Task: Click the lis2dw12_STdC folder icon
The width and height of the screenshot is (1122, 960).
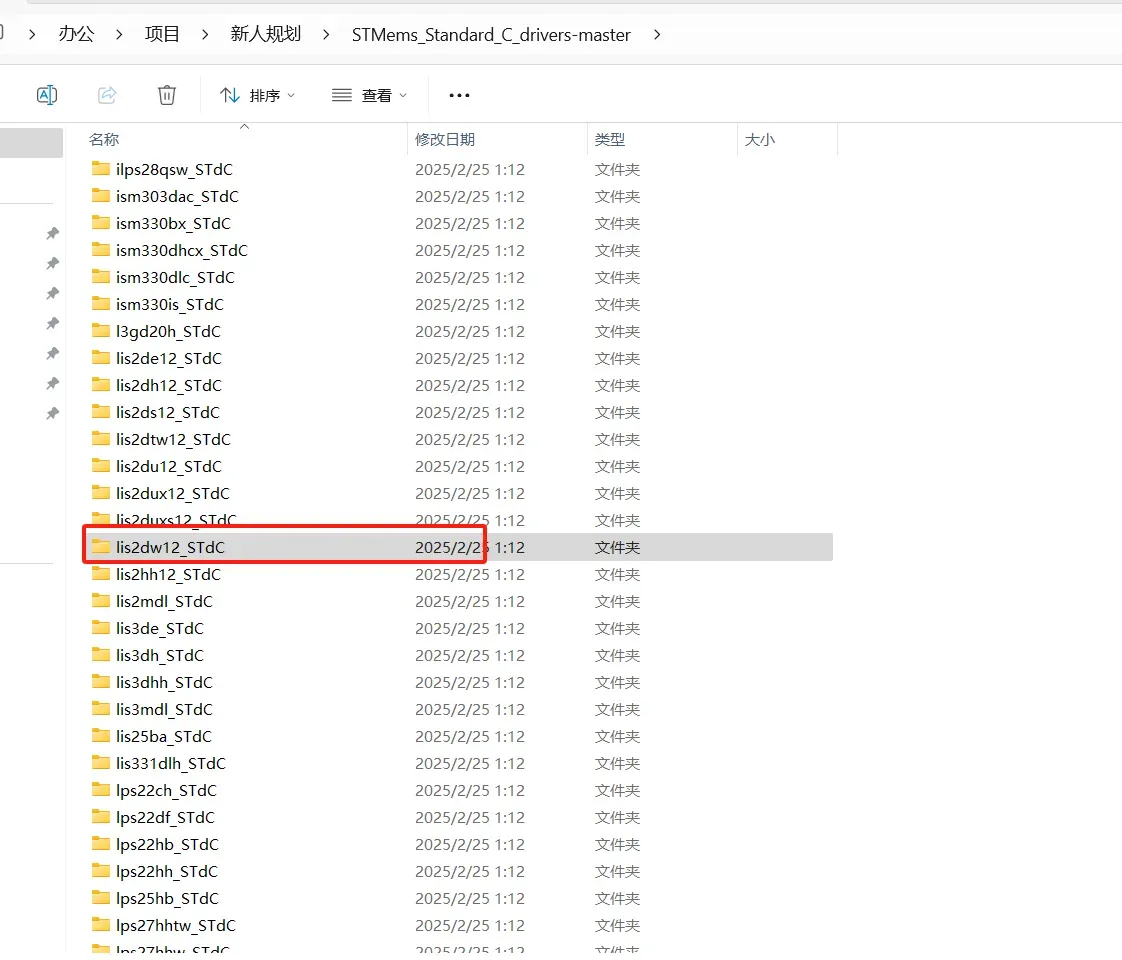Action: tap(101, 547)
